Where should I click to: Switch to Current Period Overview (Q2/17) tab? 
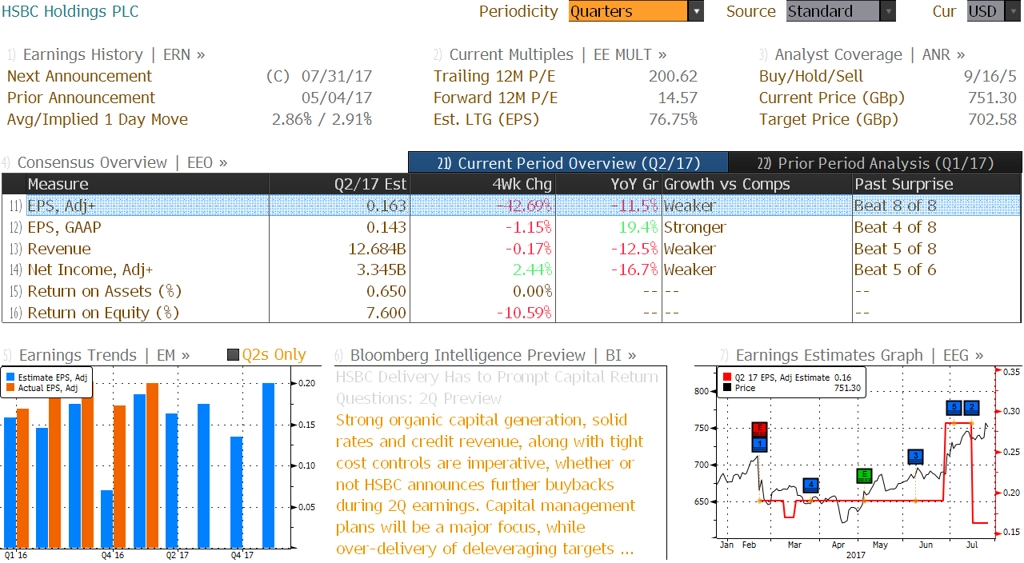click(x=568, y=163)
